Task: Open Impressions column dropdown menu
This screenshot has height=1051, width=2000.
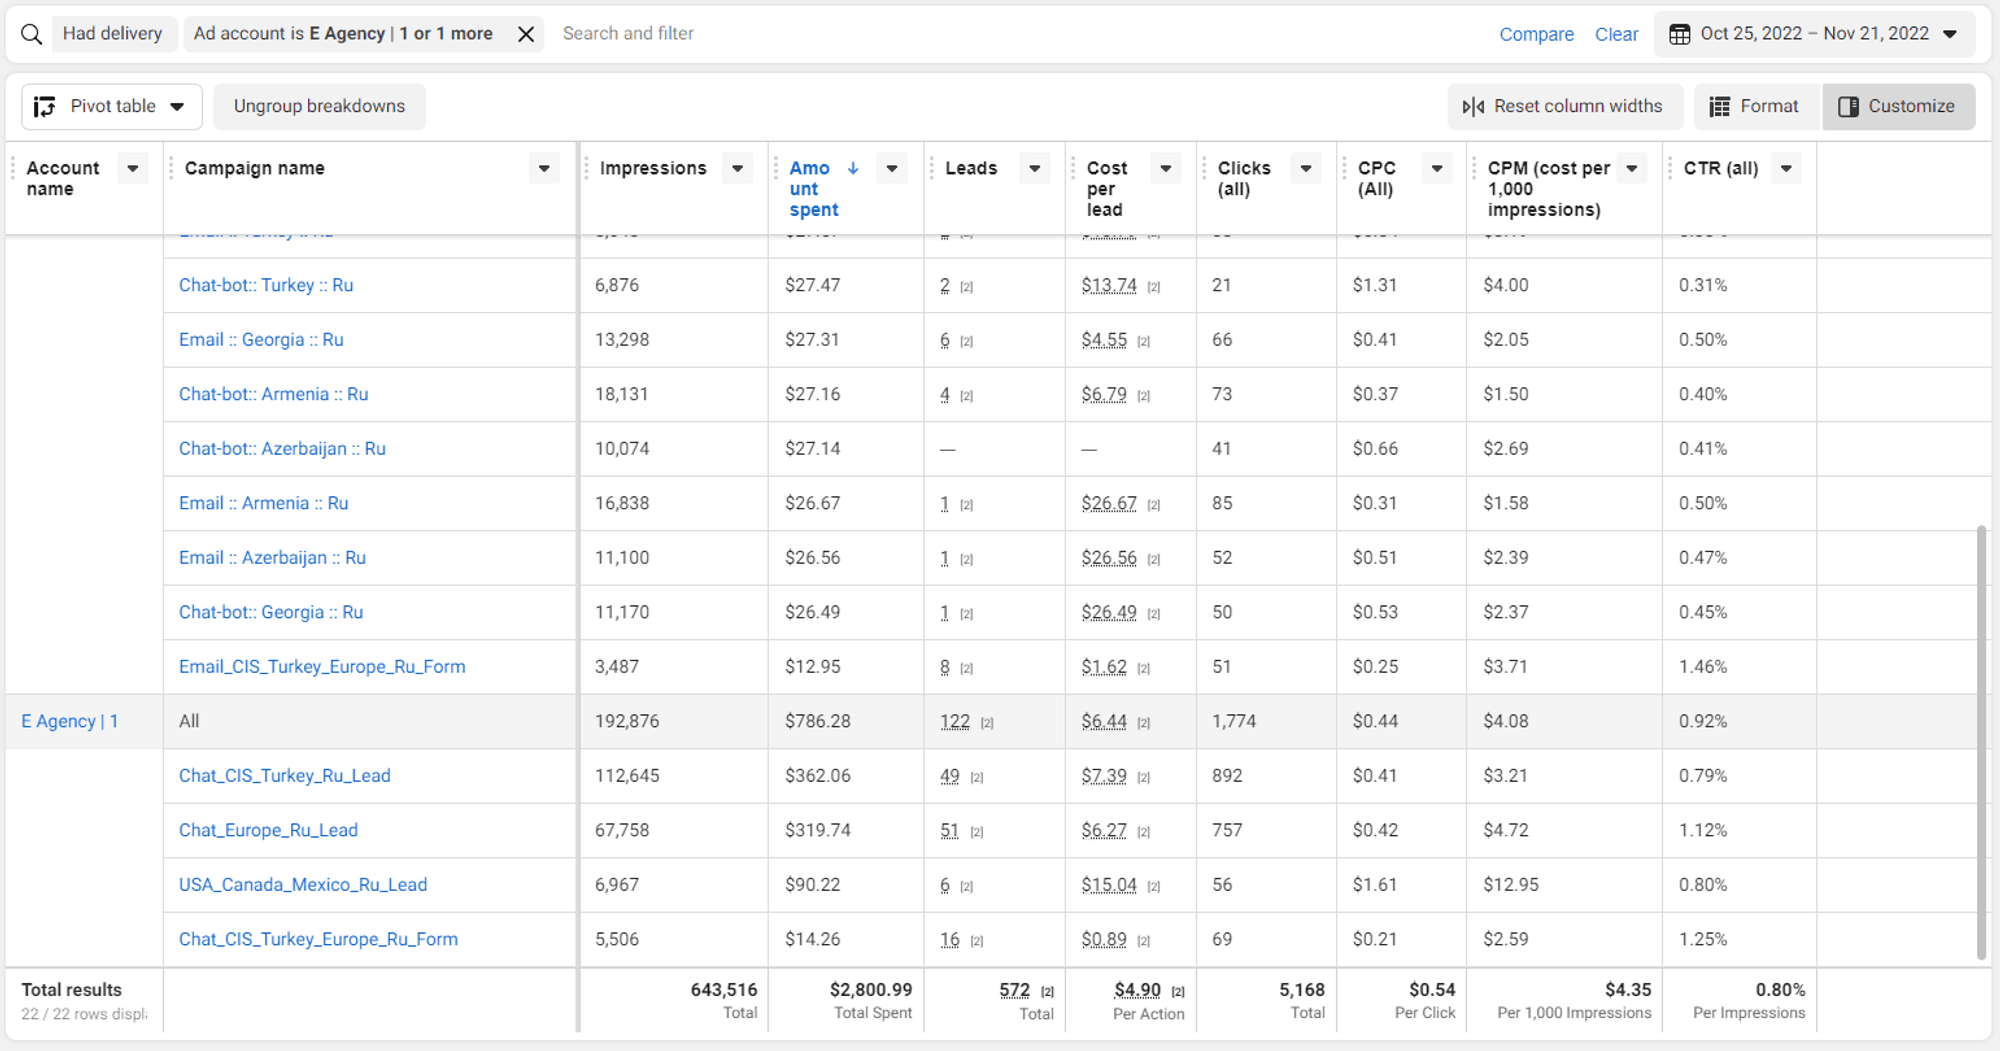Action: [737, 168]
